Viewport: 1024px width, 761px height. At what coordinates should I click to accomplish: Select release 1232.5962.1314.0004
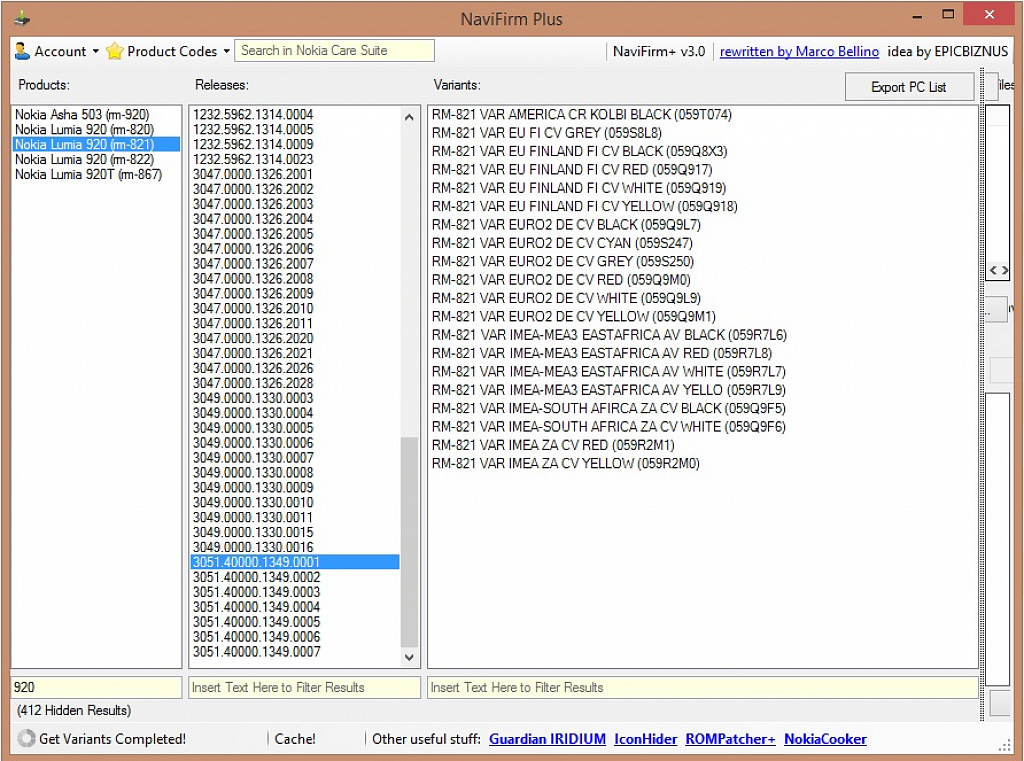pos(295,114)
